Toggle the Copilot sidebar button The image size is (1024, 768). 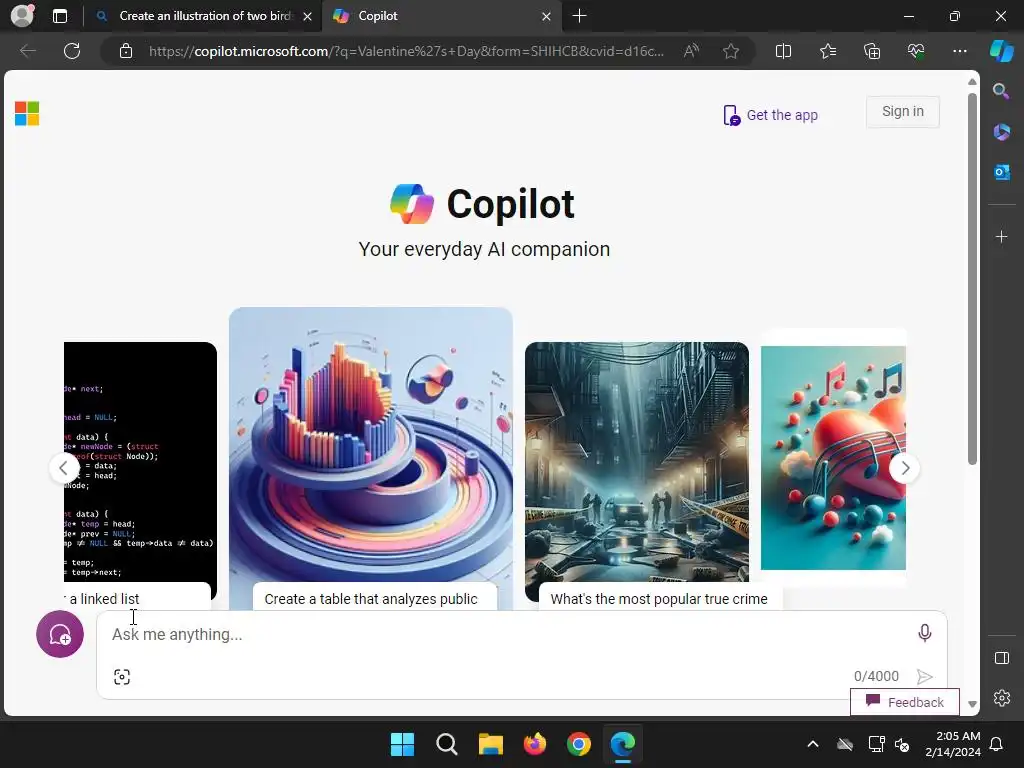[x=1002, y=50]
